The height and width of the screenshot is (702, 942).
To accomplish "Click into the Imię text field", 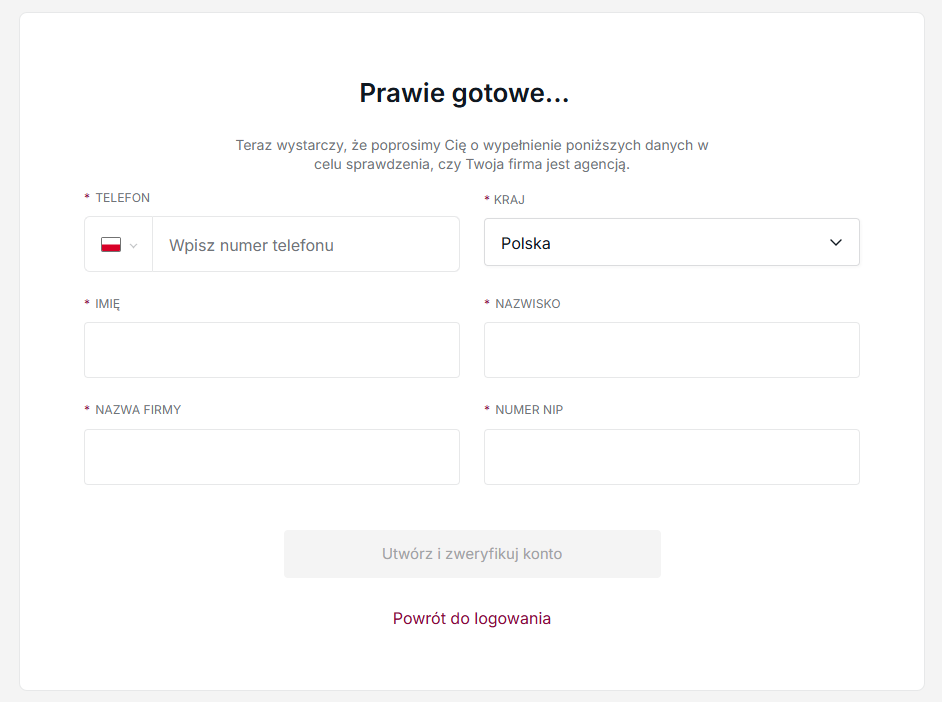I will tap(272, 350).
